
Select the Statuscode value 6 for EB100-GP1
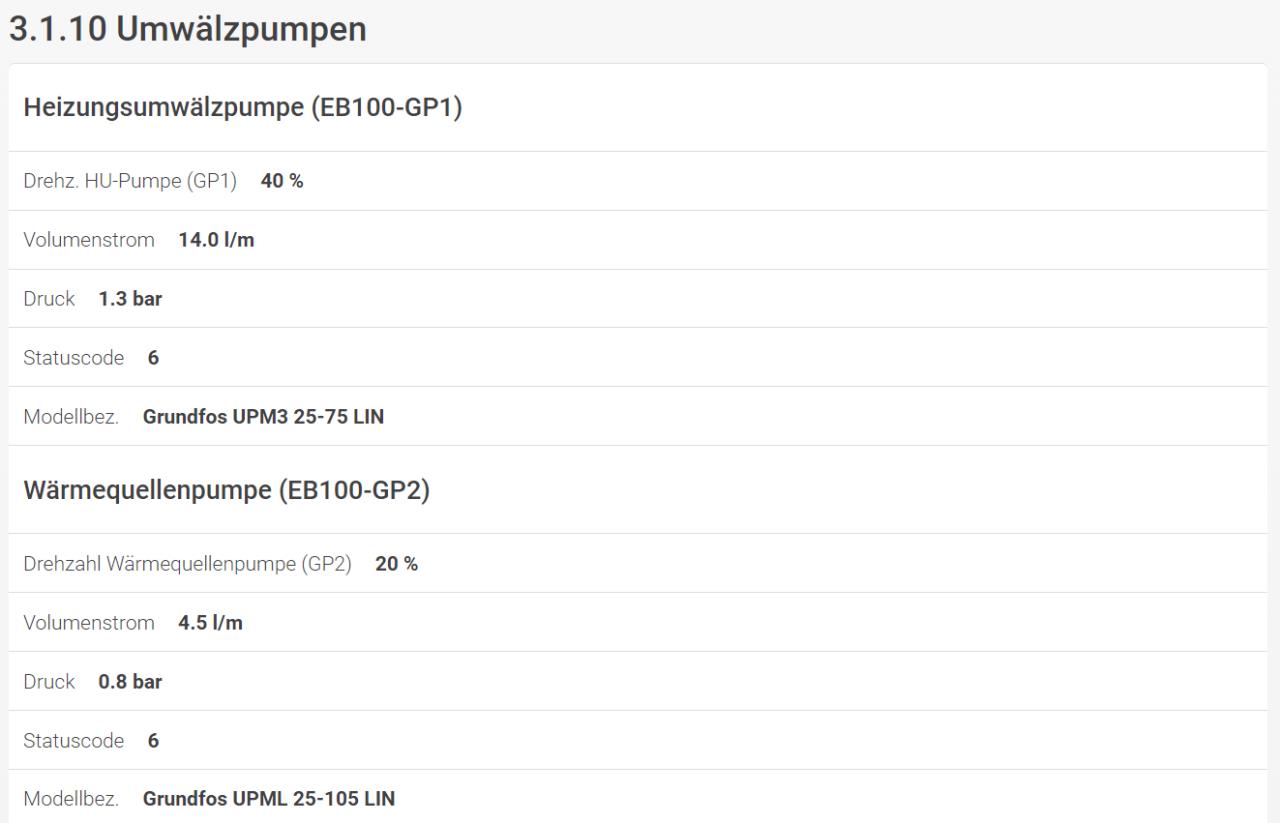(154, 358)
